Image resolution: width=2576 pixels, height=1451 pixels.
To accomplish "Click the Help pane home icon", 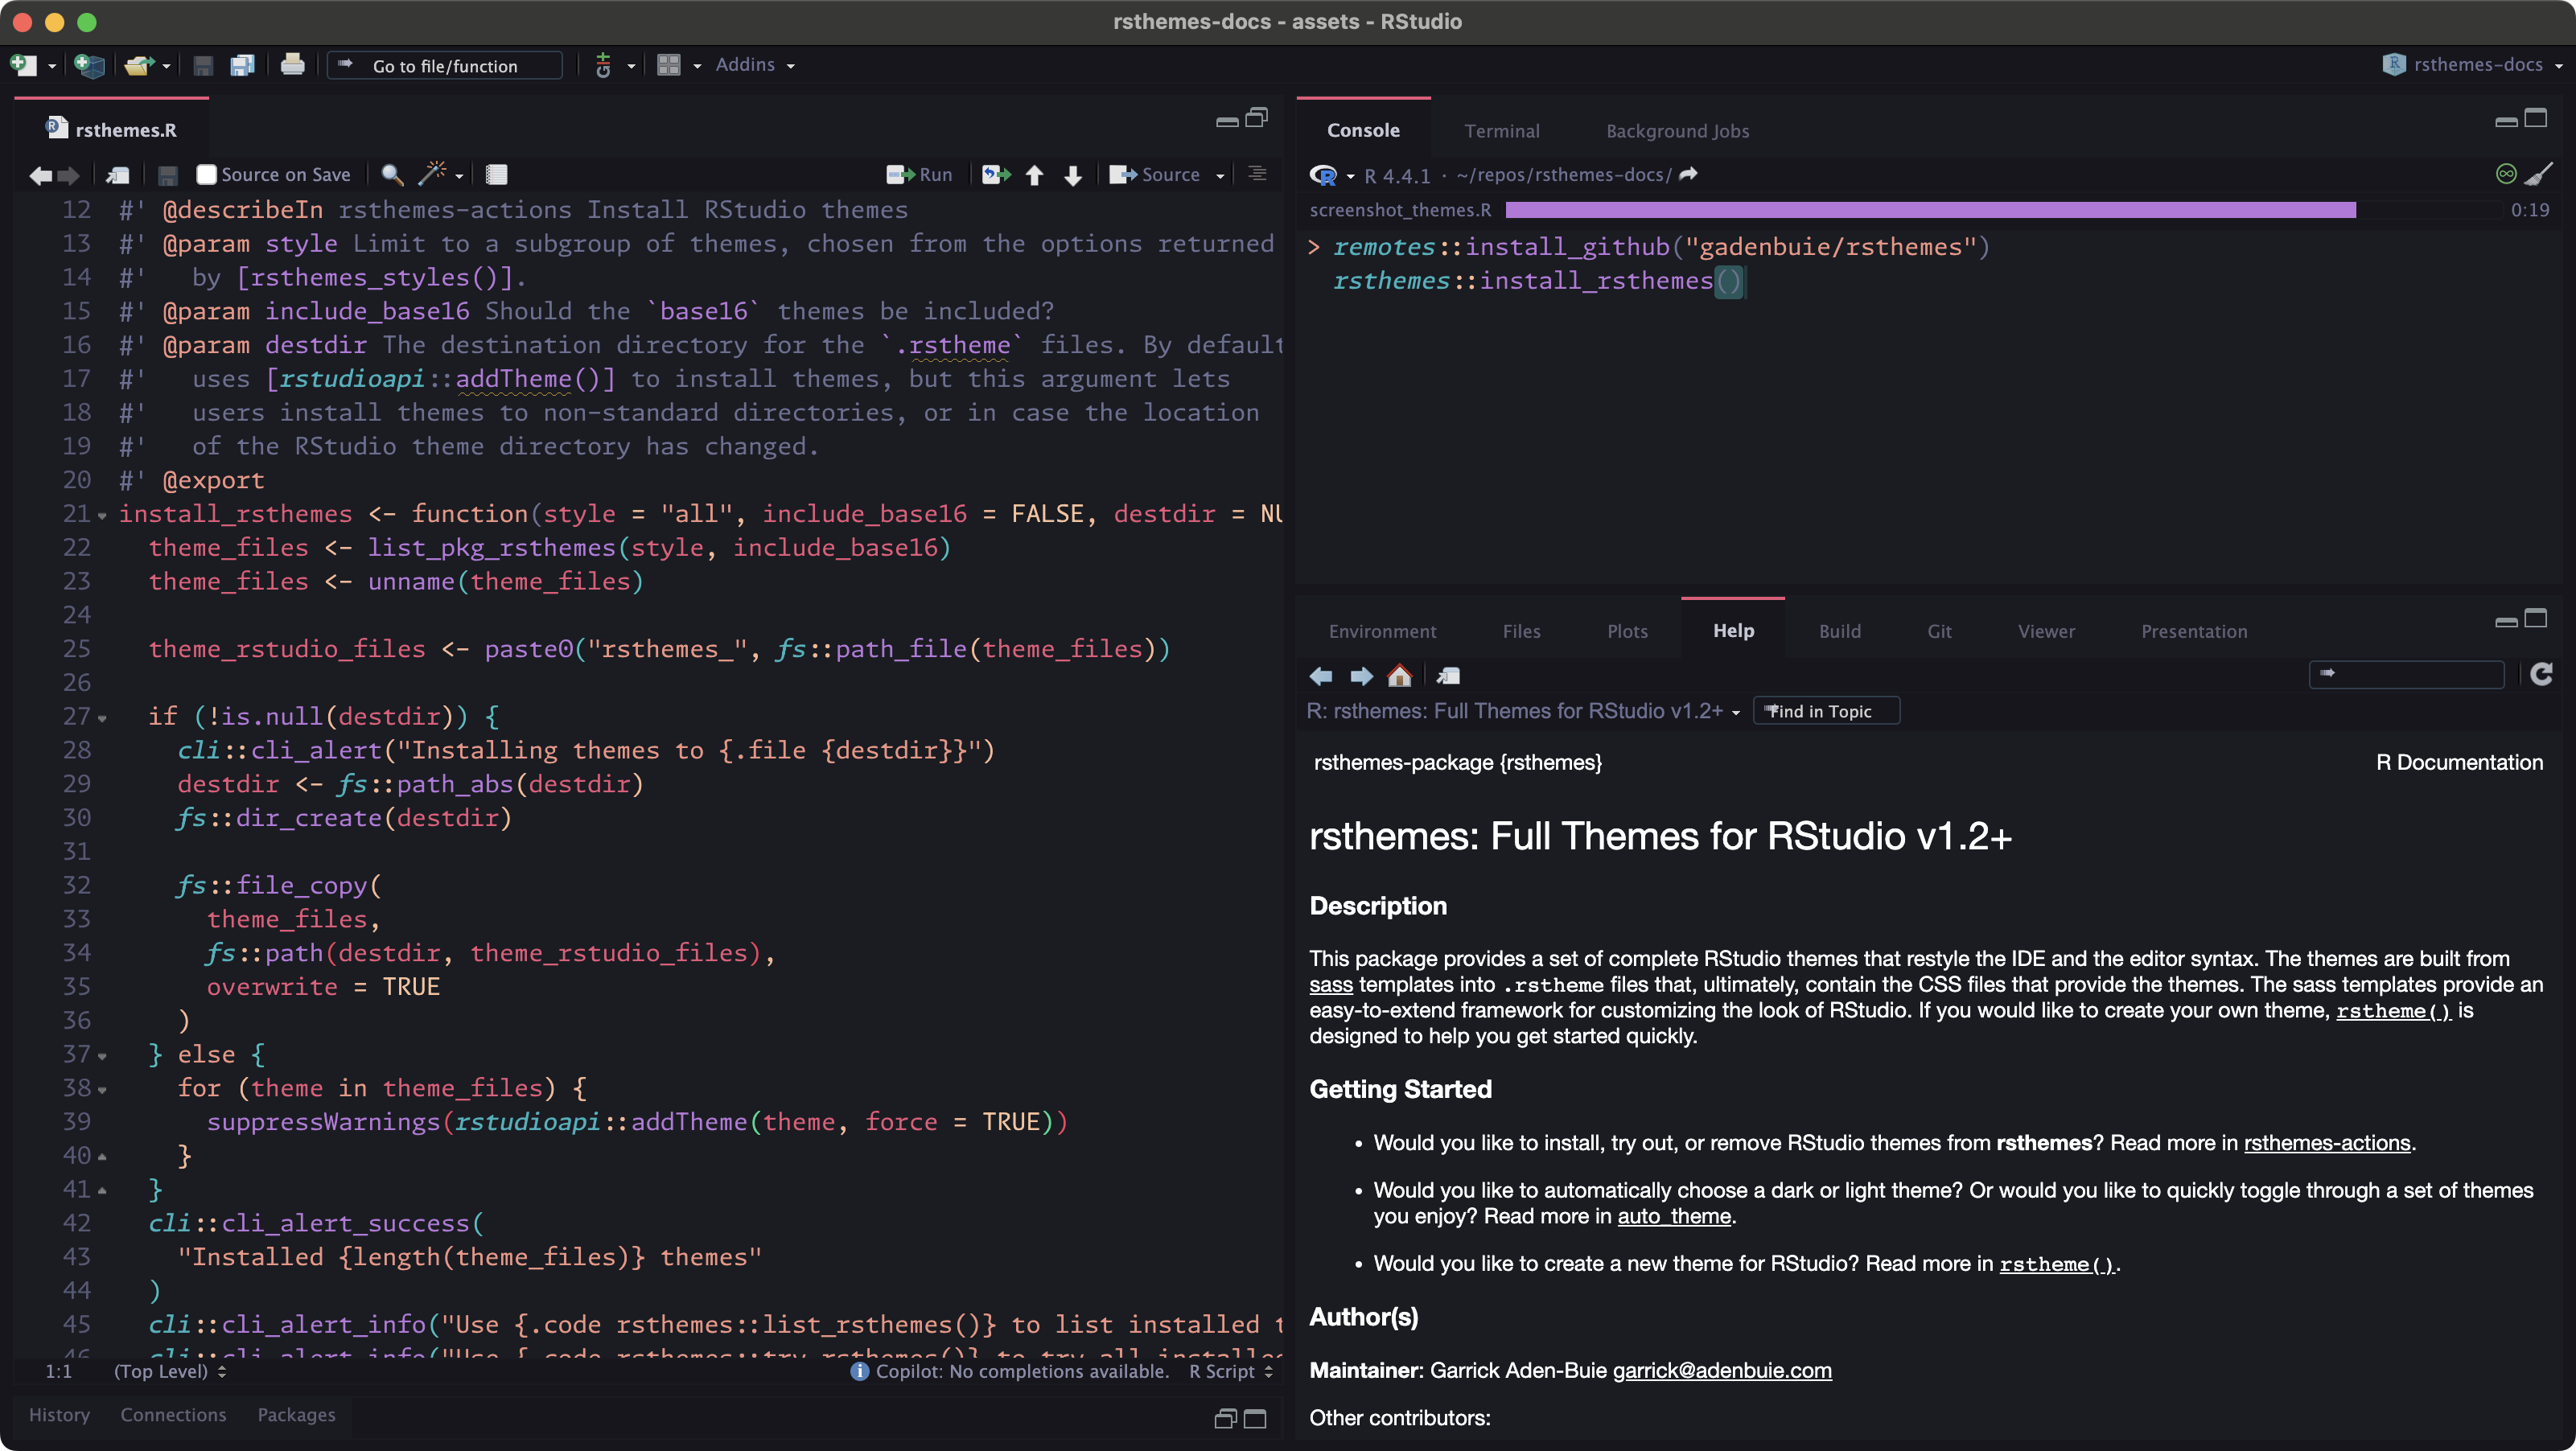I will [1399, 676].
